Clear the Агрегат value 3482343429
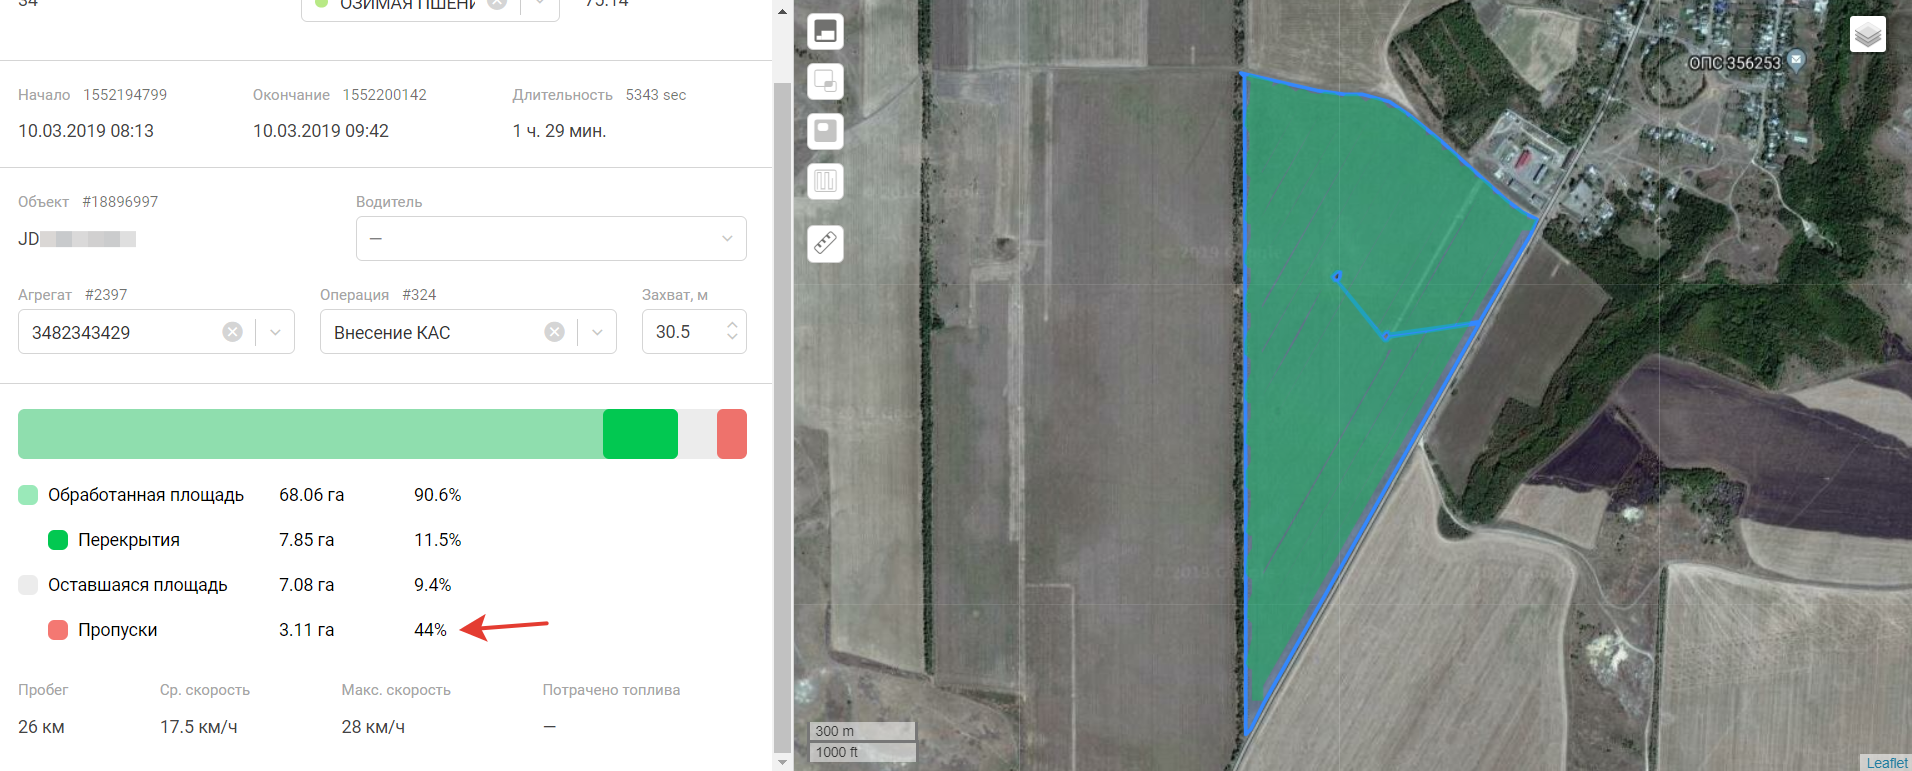The image size is (1912, 771). [232, 332]
